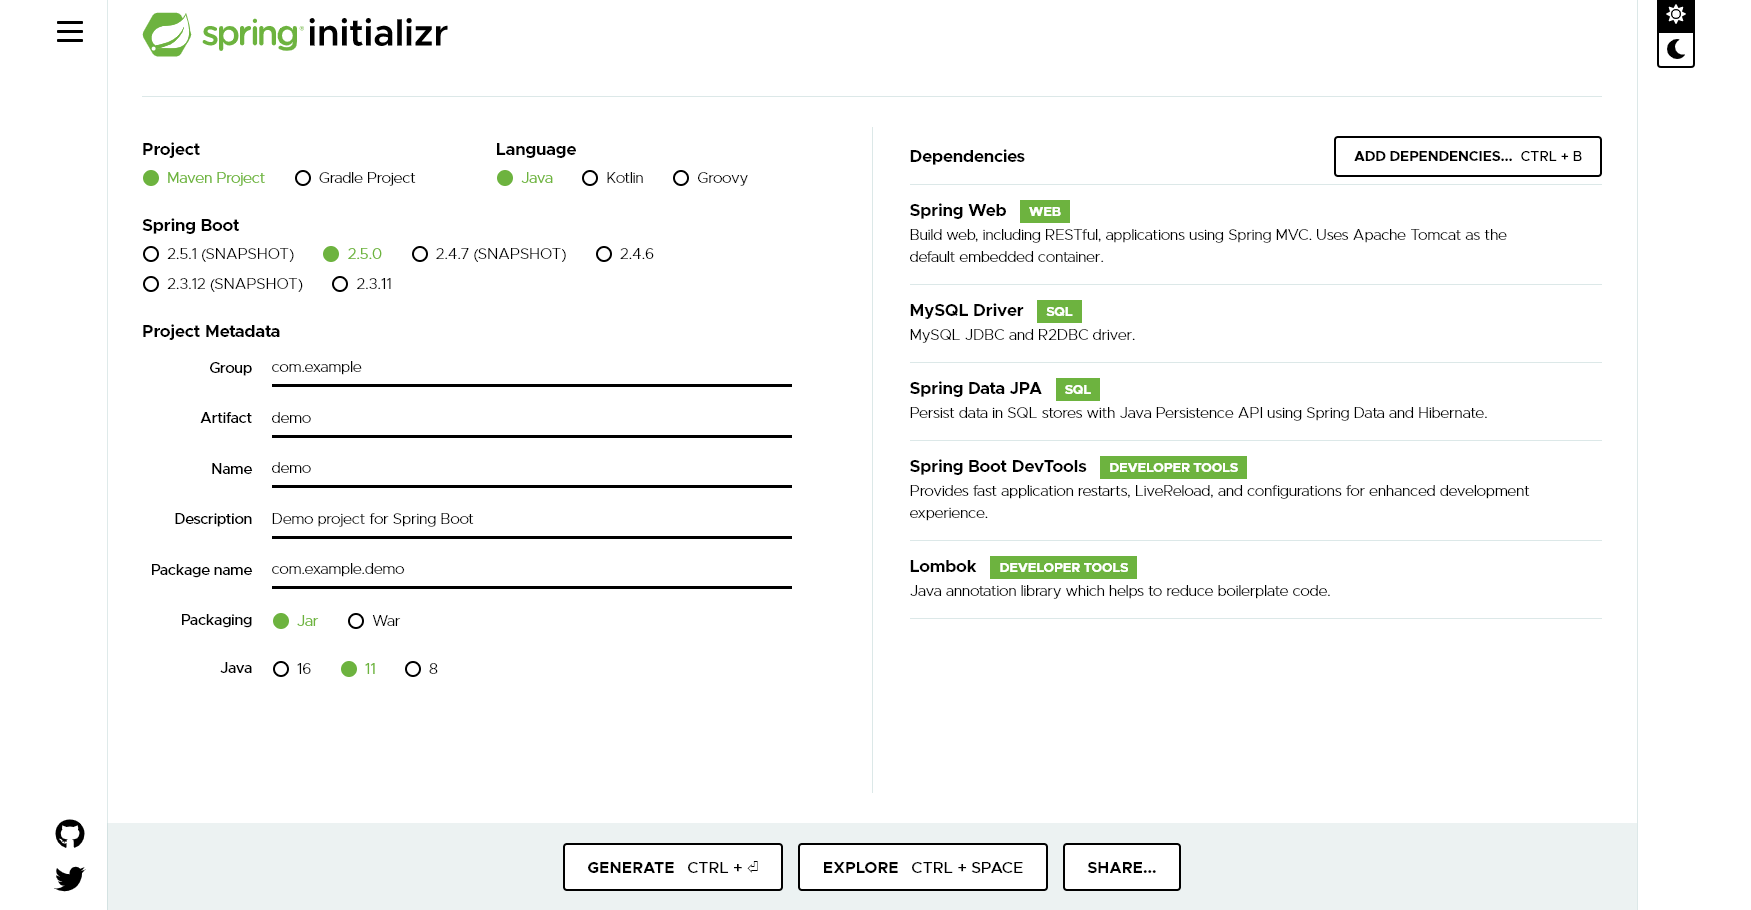Click the Twitter bird icon
Image resolution: width=1751 pixels, height=910 pixels.
pyautogui.click(x=69, y=878)
